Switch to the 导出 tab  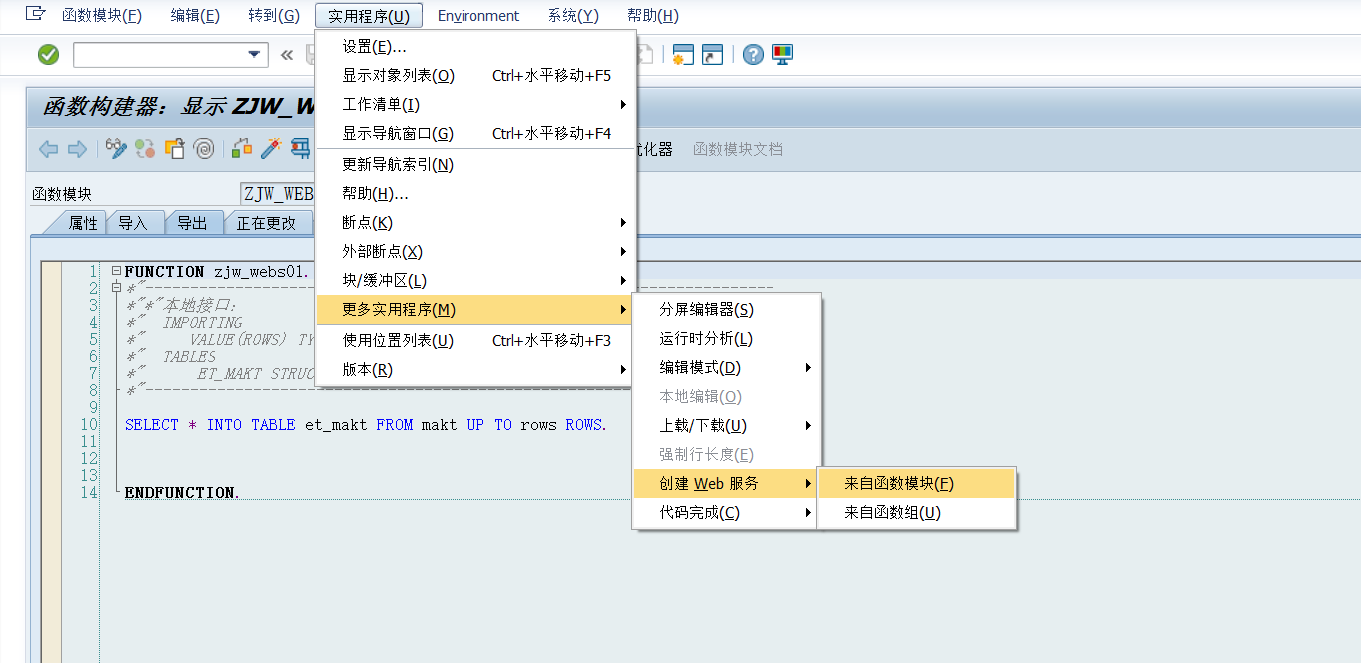click(x=192, y=223)
